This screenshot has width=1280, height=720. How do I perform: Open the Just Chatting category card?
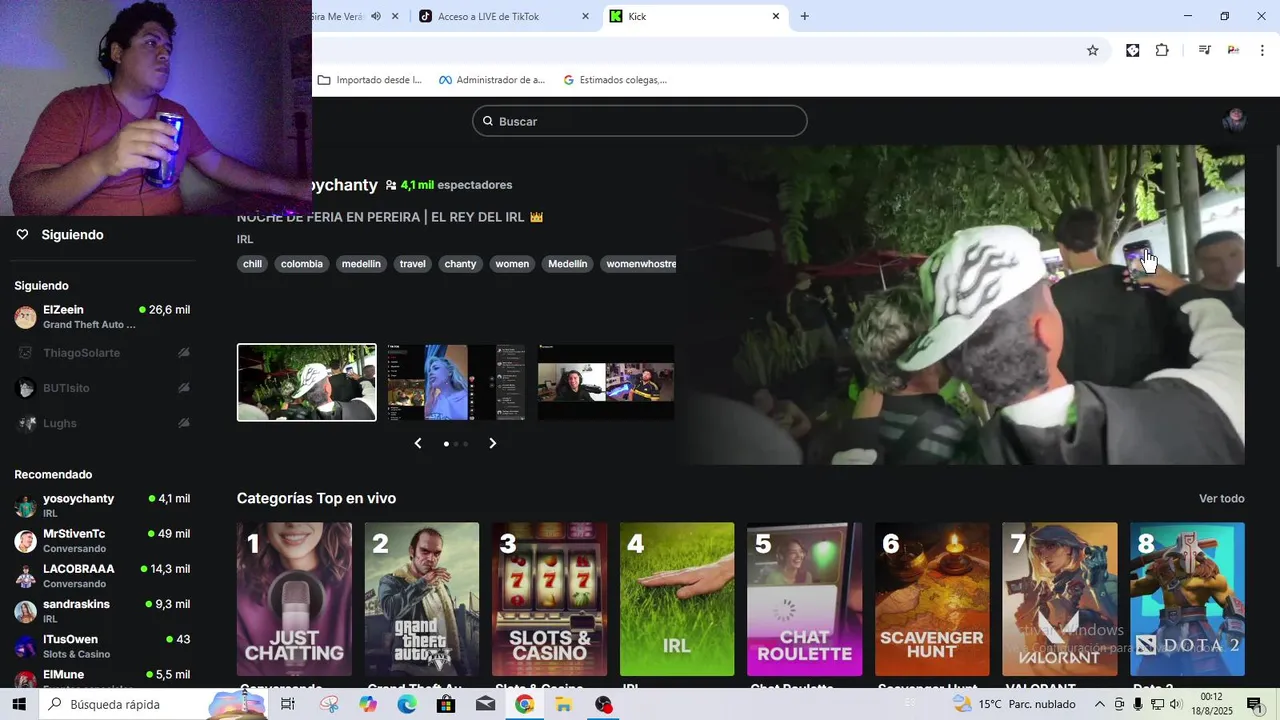294,599
